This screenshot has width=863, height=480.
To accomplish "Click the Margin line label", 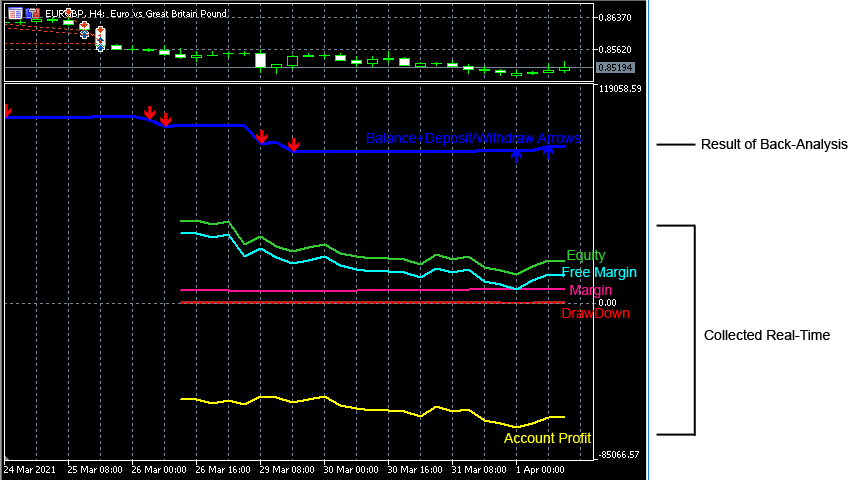I will tap(591, 290).
